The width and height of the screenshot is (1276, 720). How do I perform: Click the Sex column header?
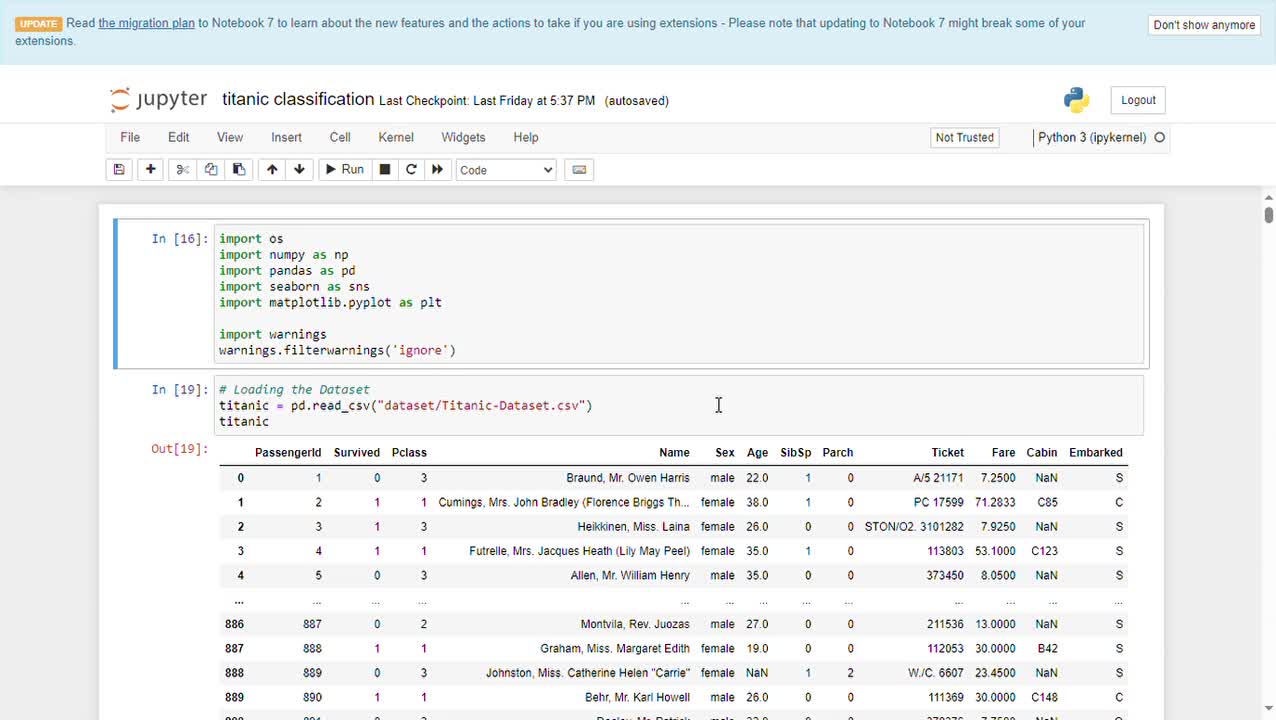point(725,453)
